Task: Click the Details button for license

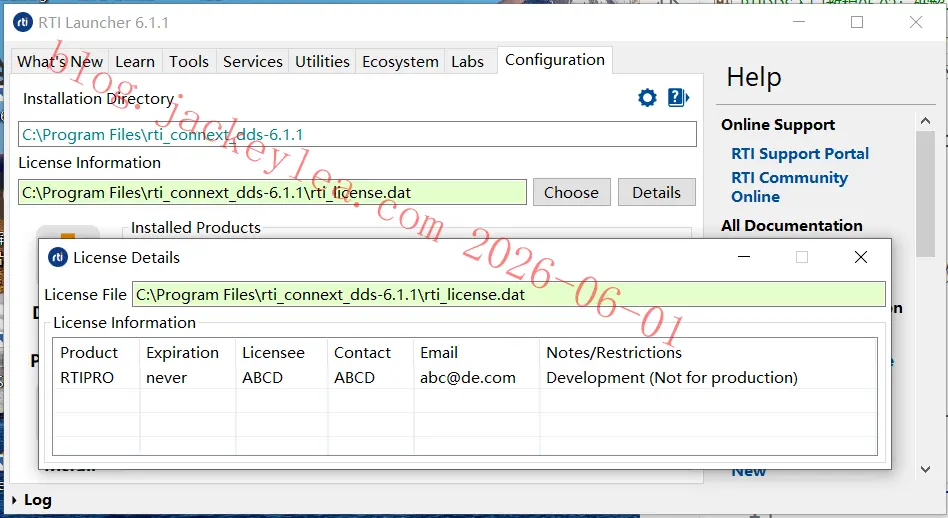Action: pos(657,192)
